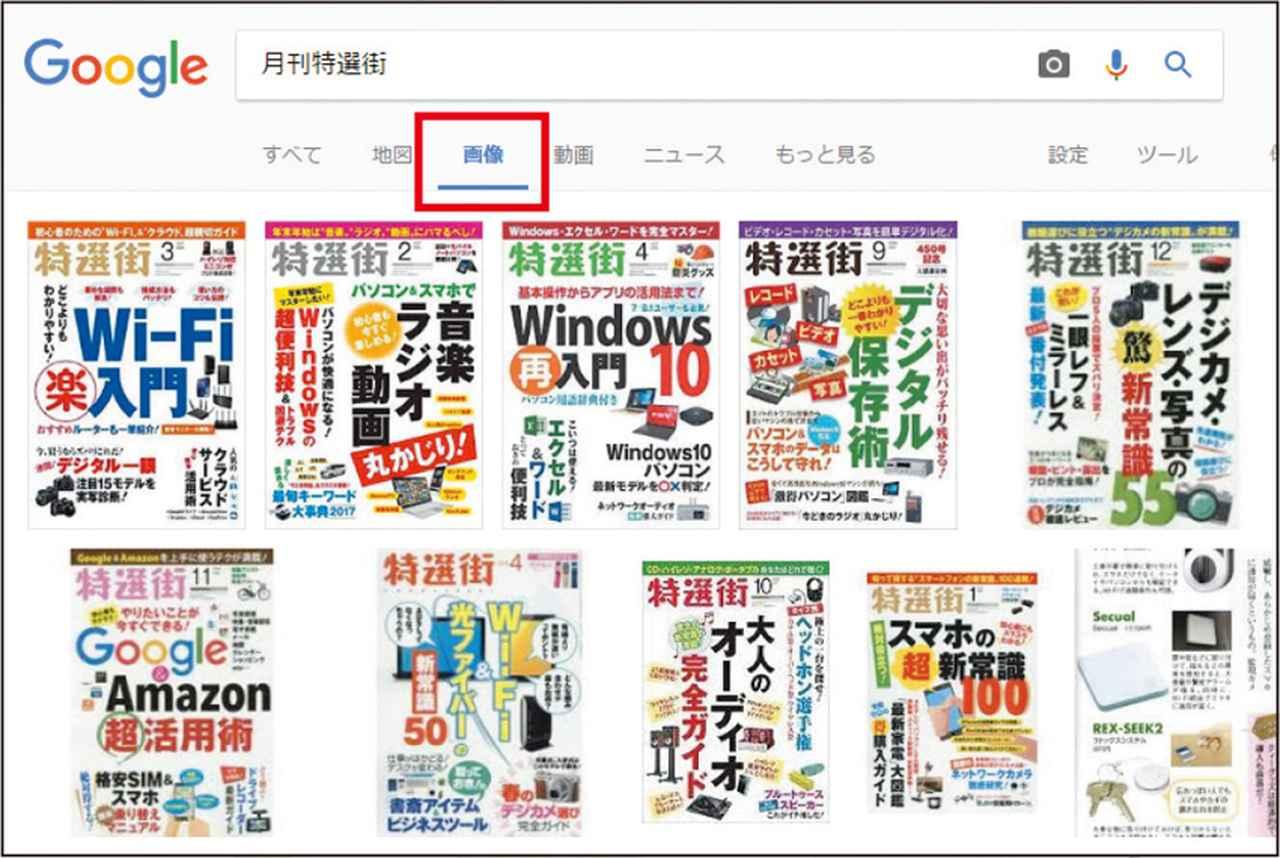The height and width of the screenshot is (858, 1280).
Task: Focus the search box containing 月刊特選街
Action: 729,65
